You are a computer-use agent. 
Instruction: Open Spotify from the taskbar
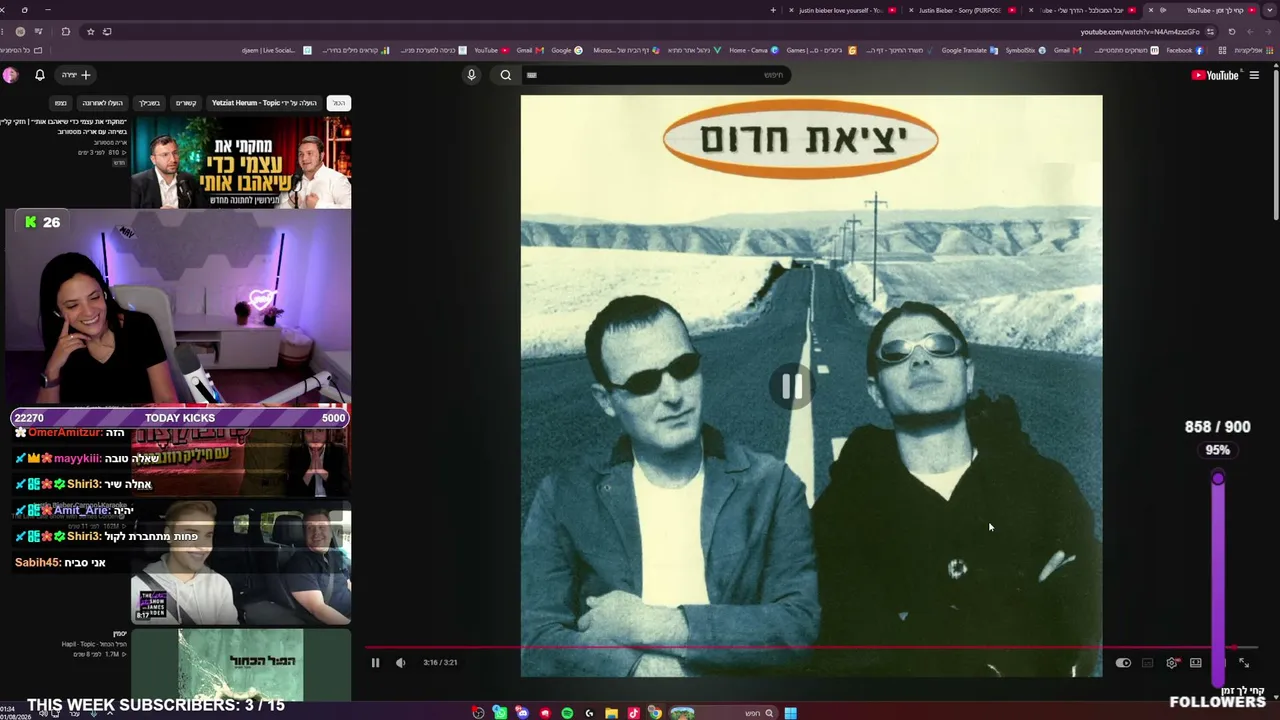567,713
